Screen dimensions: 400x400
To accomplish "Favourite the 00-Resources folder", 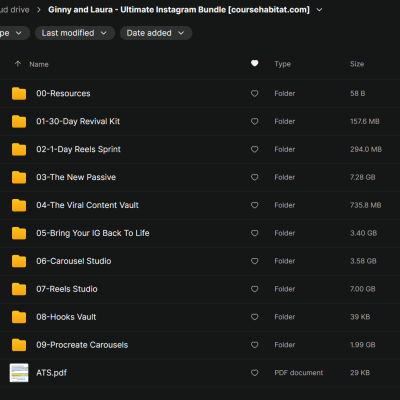I will coord(254,94).
